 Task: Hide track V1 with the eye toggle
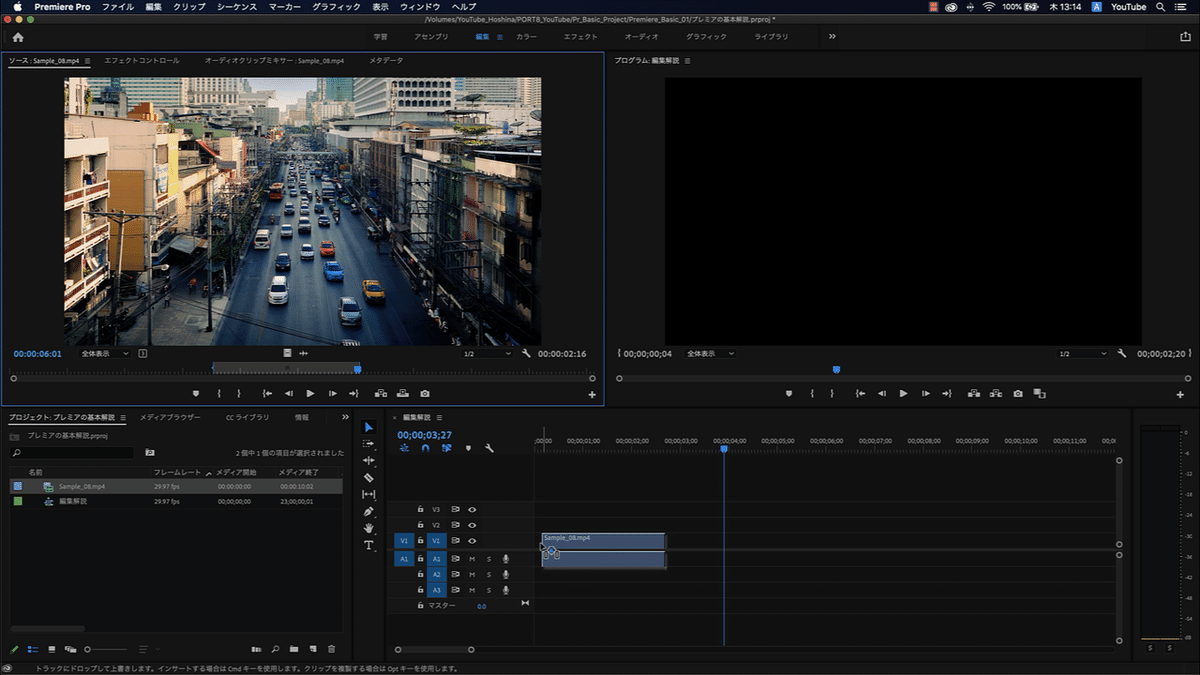coord(472,541)
